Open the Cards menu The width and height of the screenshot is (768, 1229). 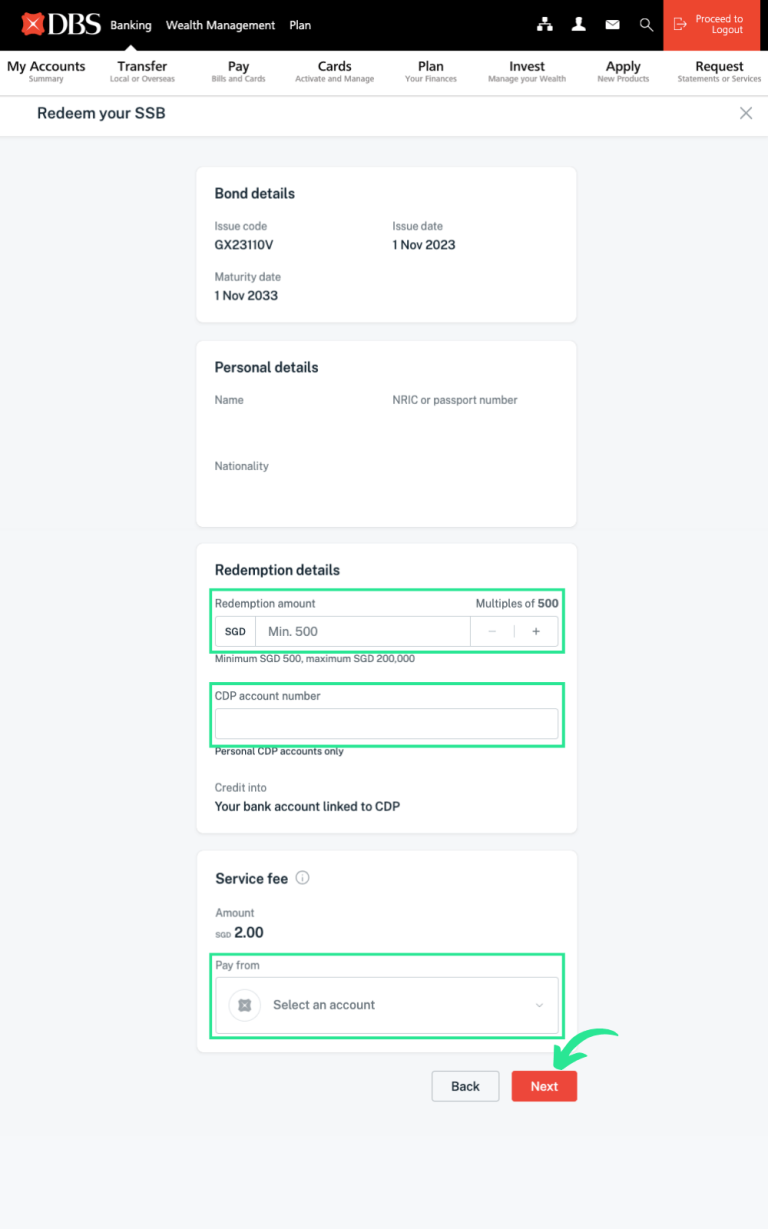(x=334, y=71)
